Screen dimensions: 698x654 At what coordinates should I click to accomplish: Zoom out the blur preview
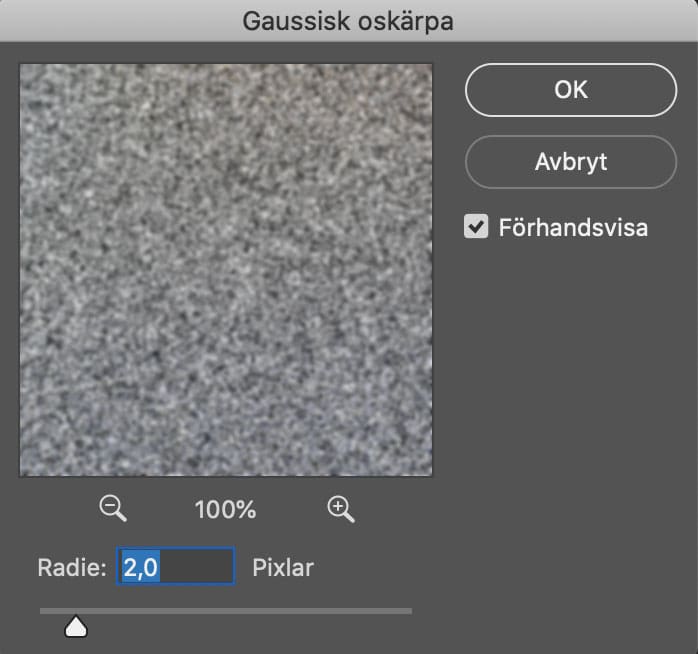(113, 508)
